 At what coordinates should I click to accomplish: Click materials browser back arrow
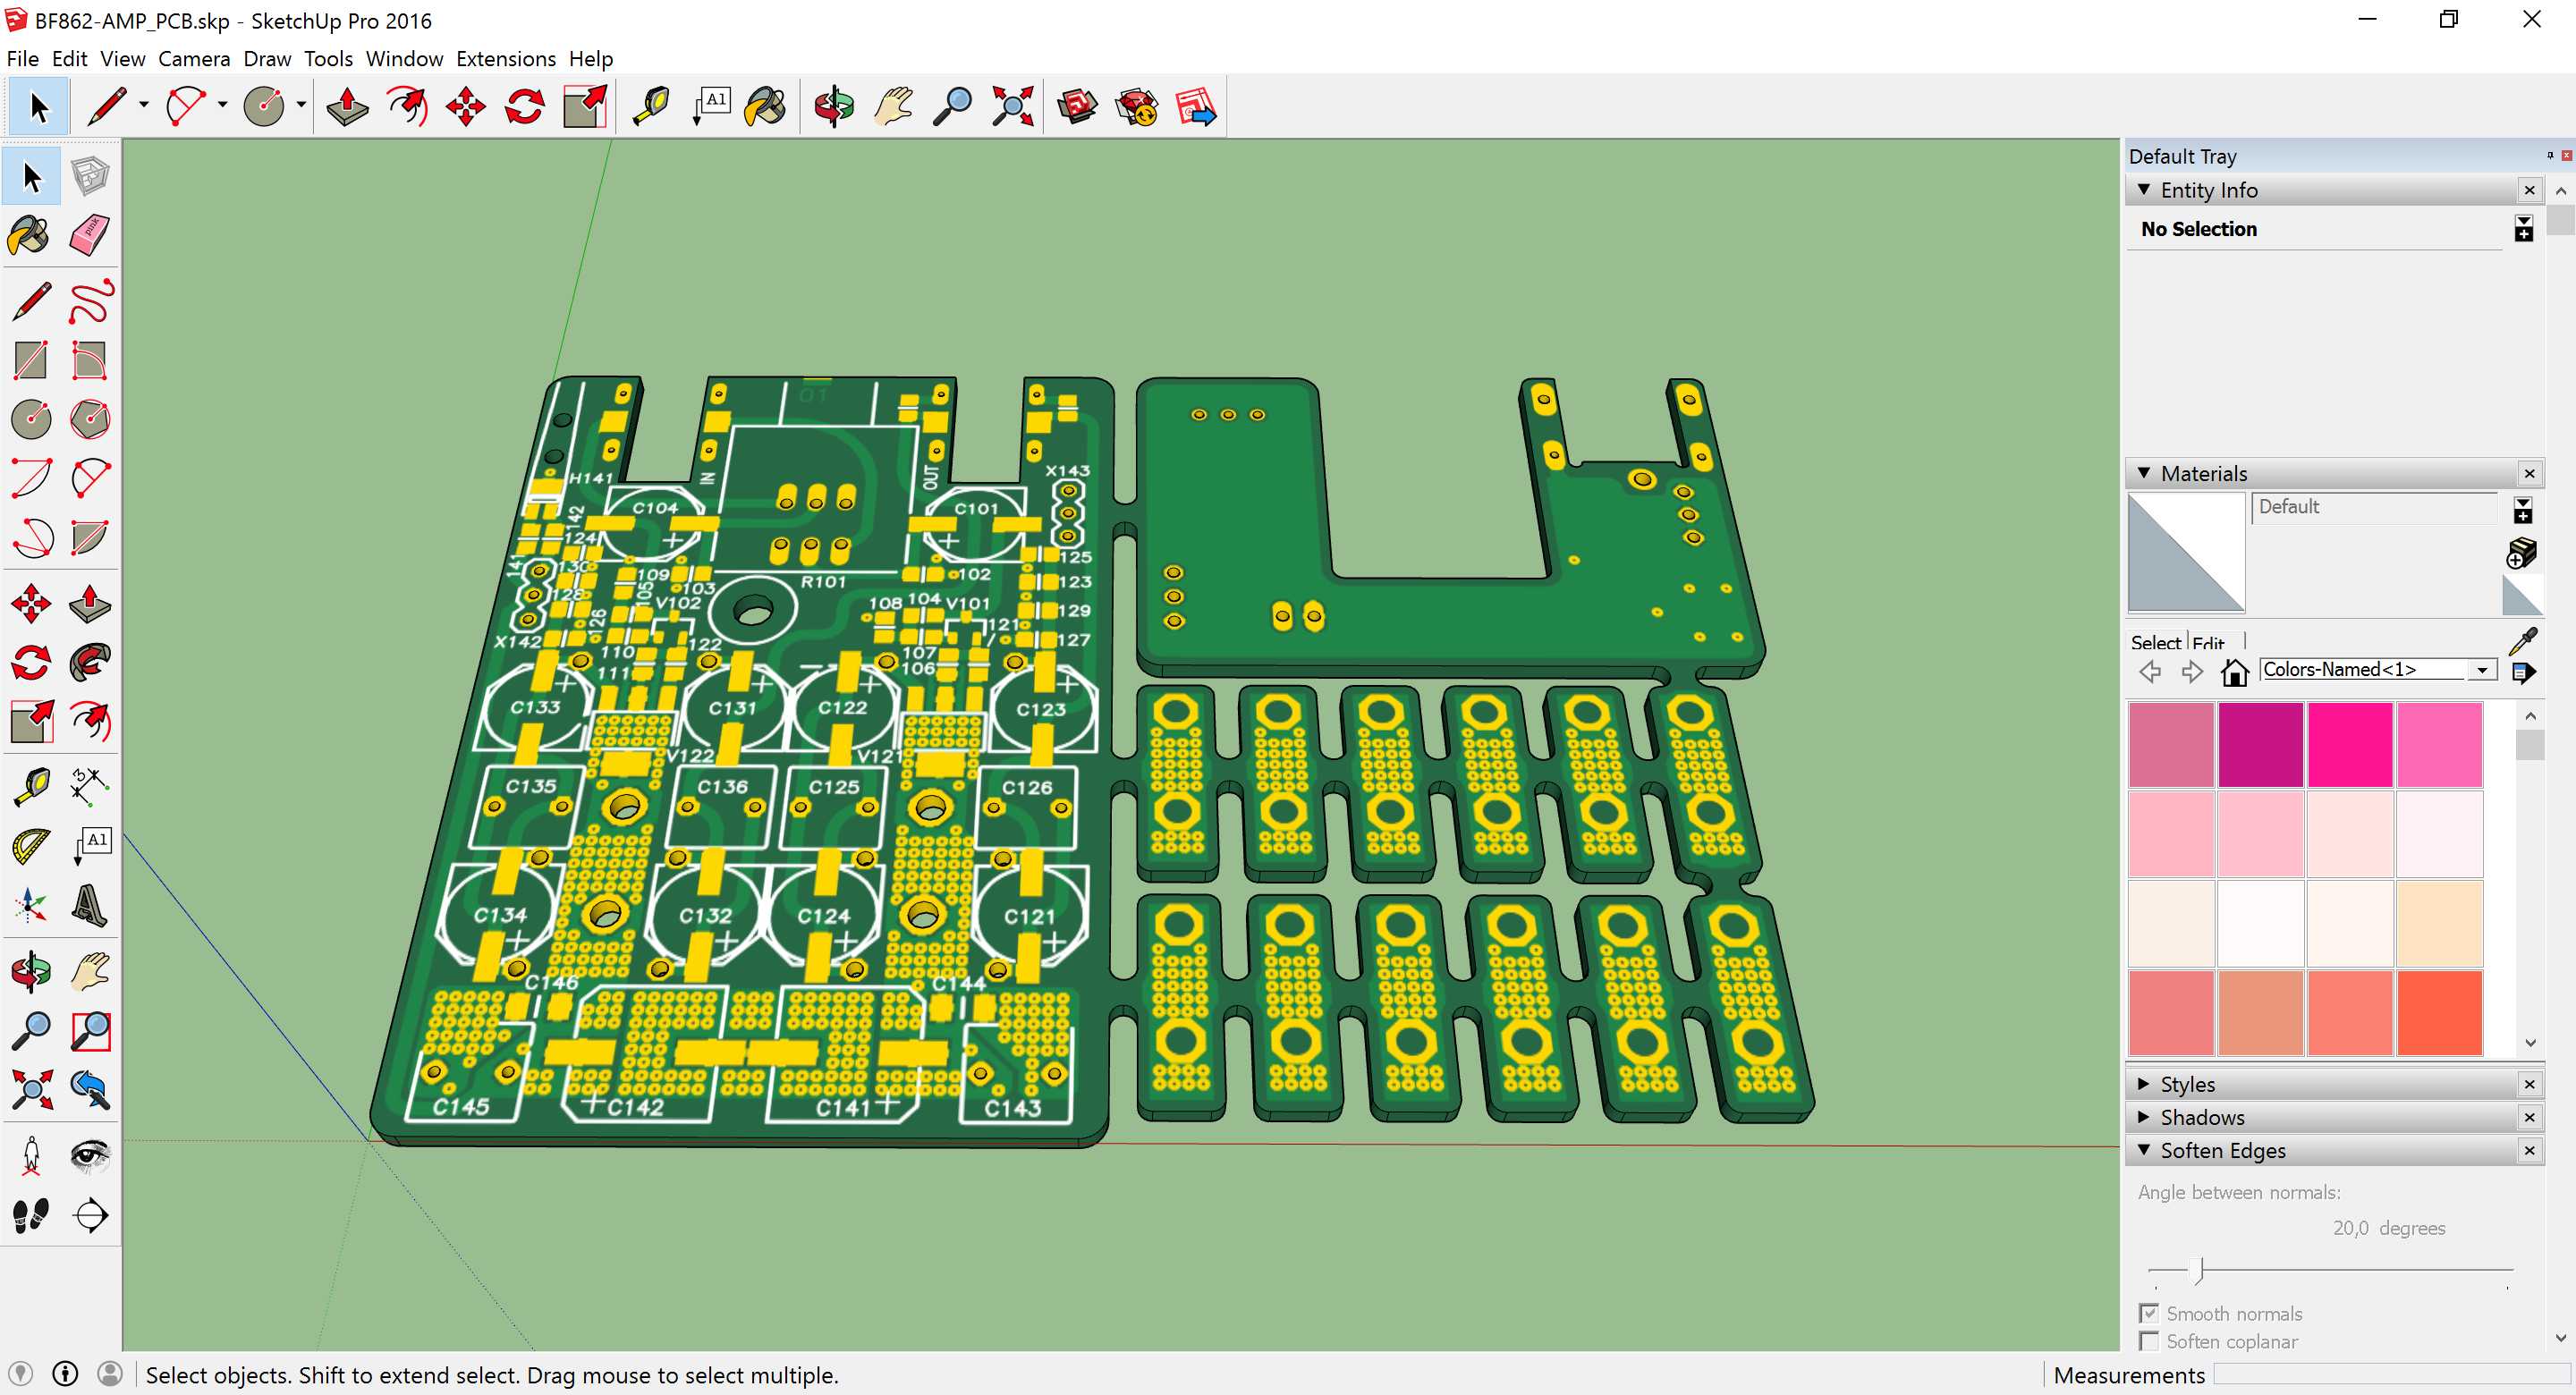click(x=2150, y=671)
